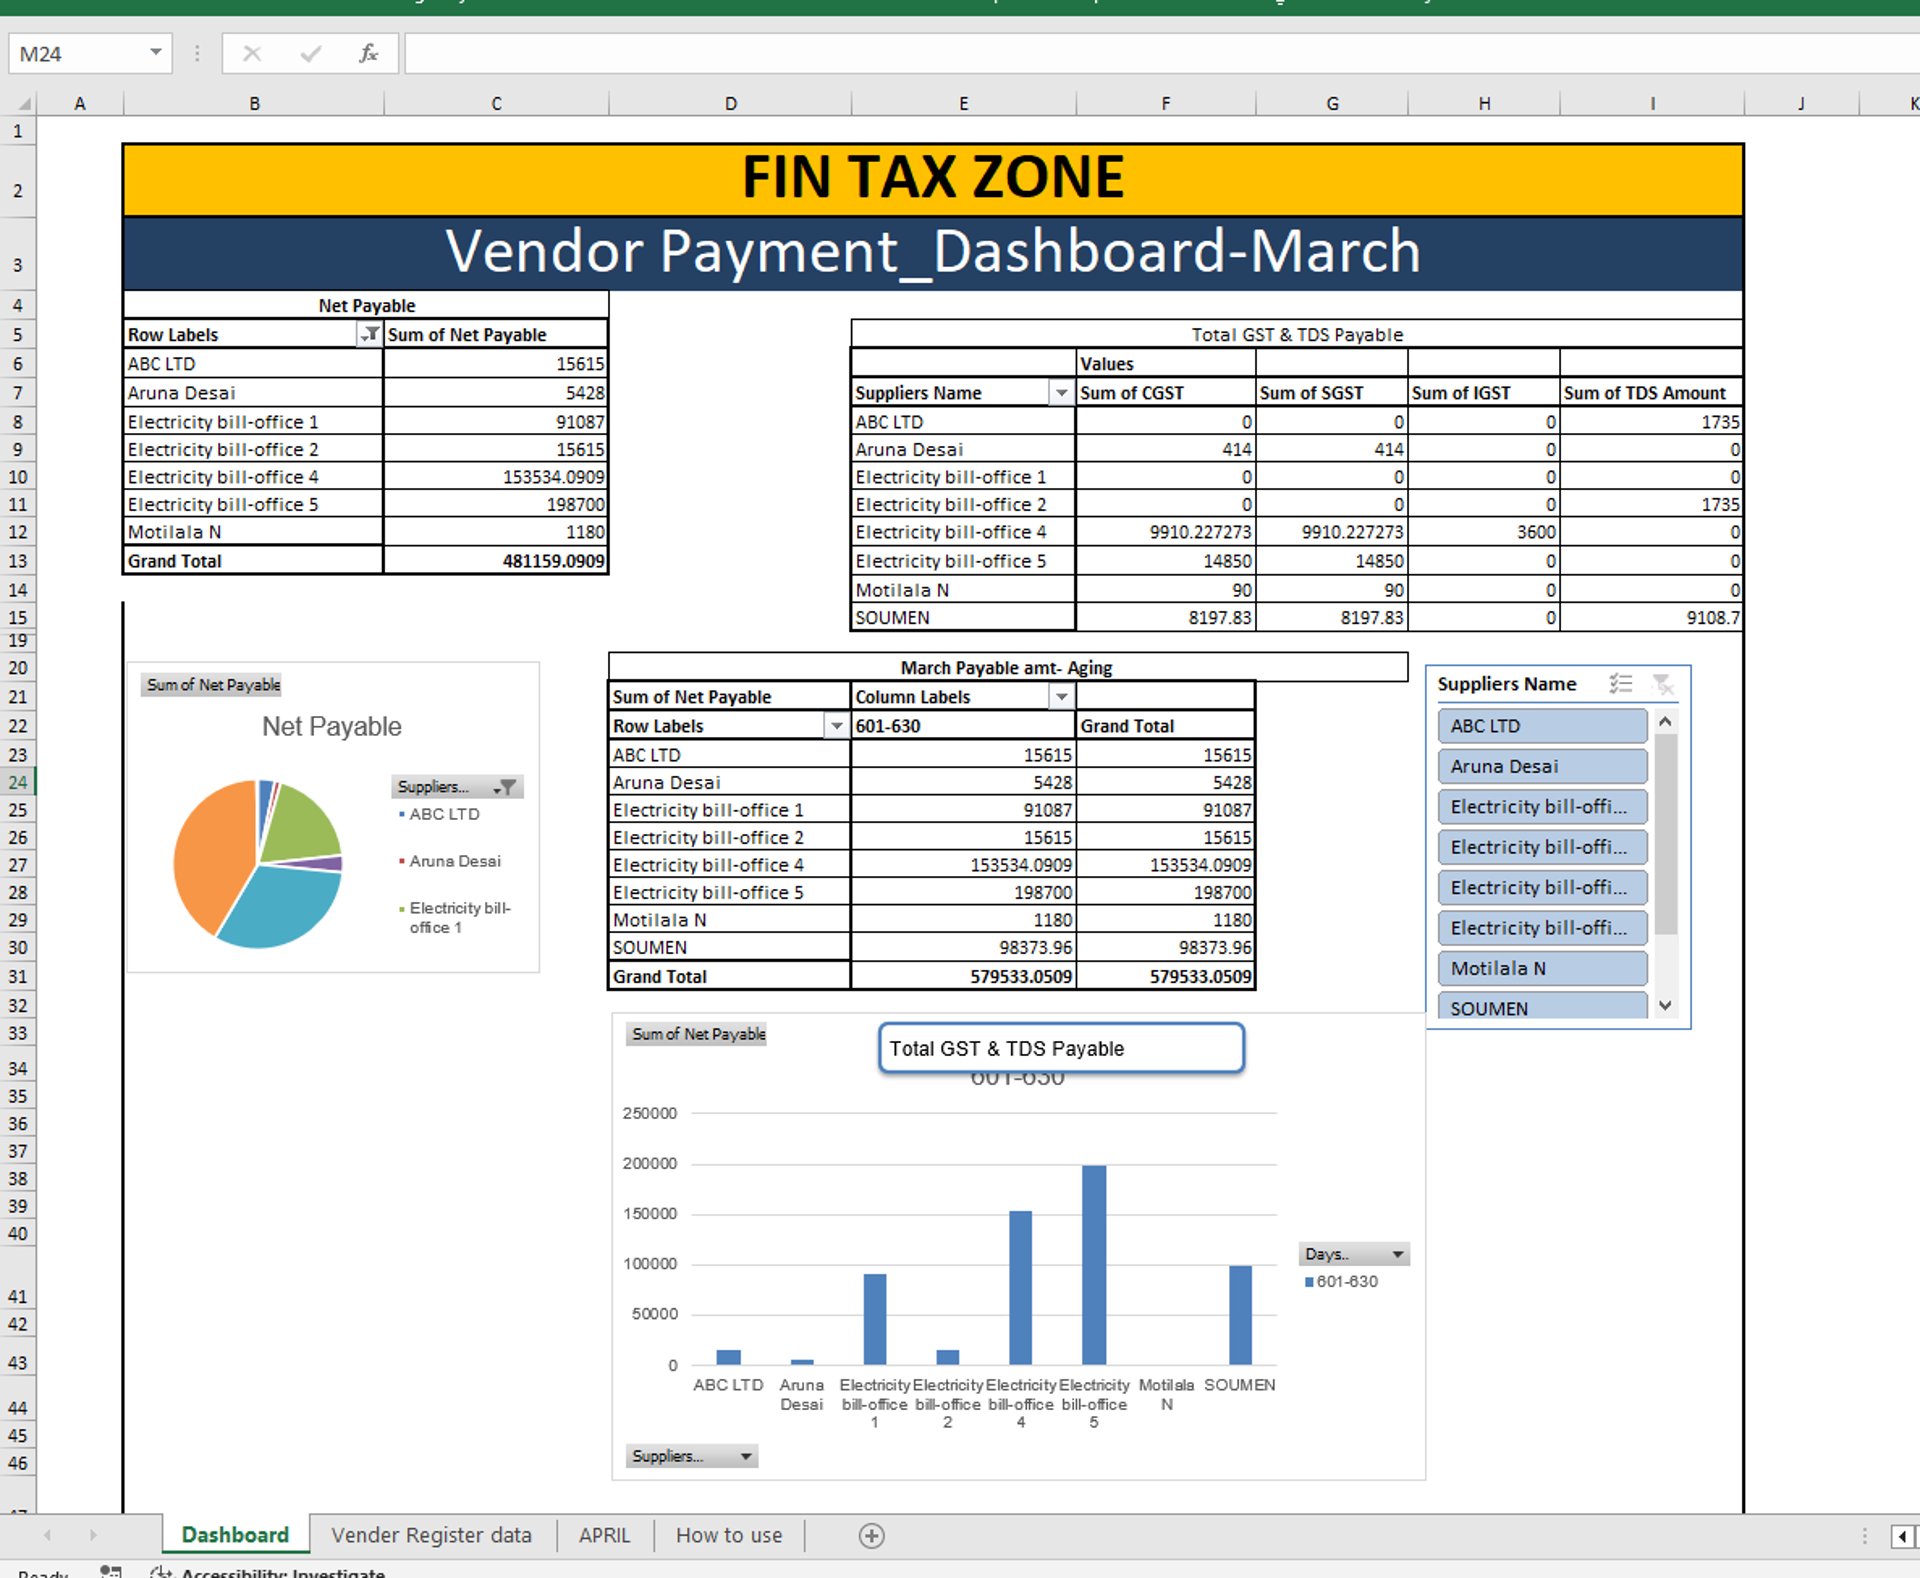Add a new sheet with plus icon
The height and width of the screenshot is (1578, 1920).
(x=871, y=1536)
